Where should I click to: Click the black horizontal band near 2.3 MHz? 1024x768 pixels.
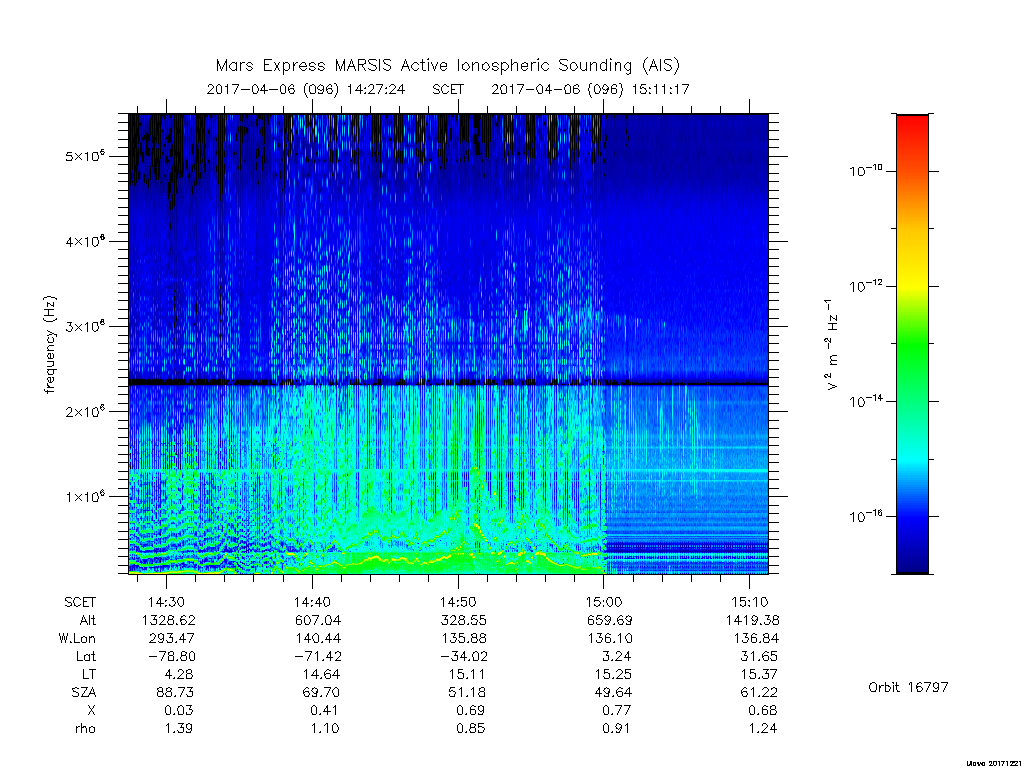tap(448, 382)
